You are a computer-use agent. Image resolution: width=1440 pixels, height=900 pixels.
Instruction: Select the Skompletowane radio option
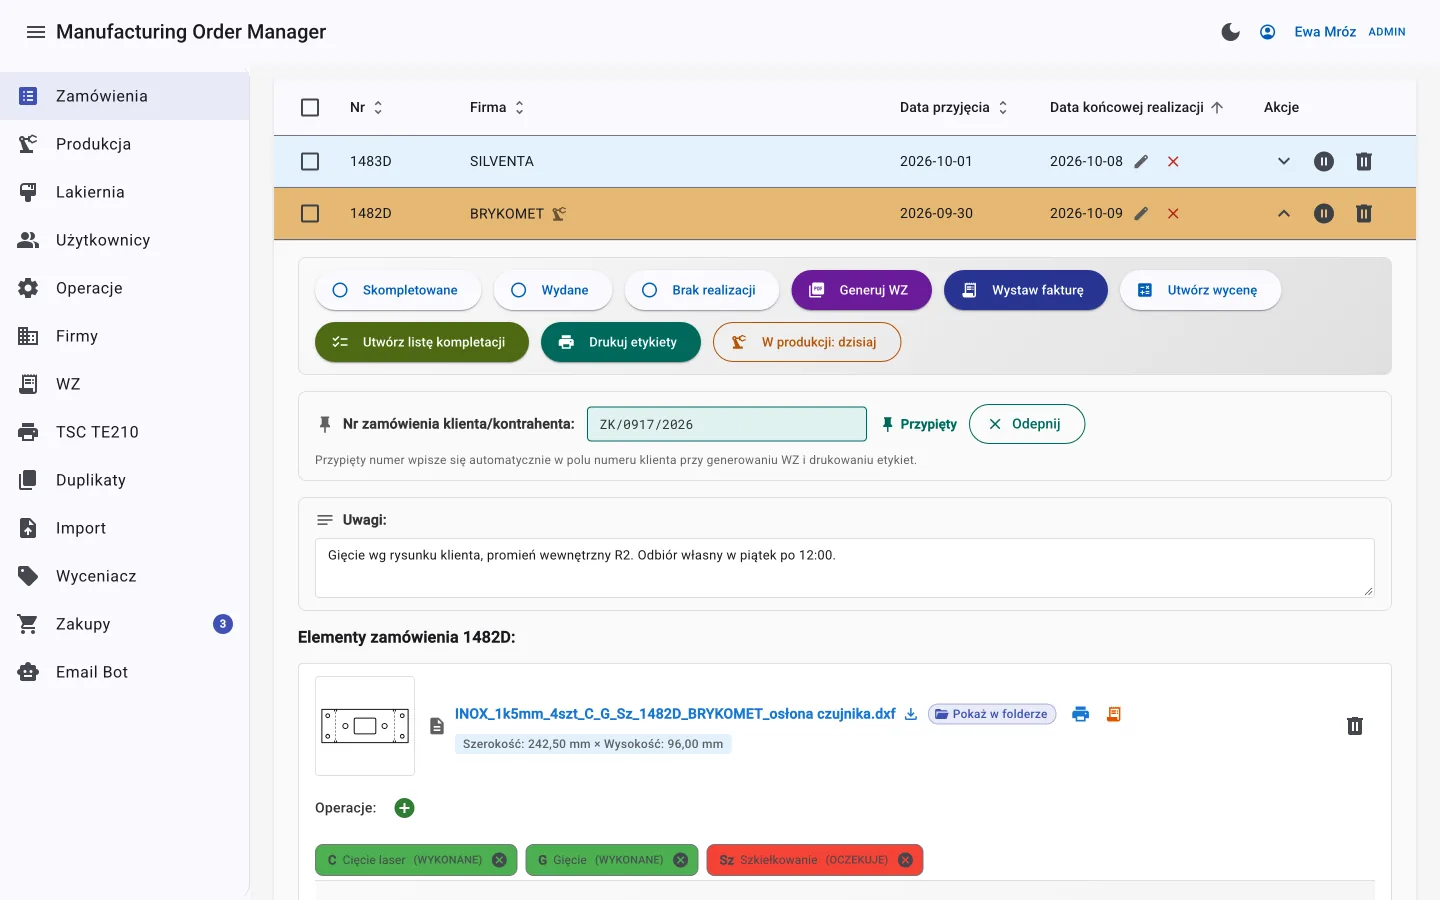pos(398,290)
